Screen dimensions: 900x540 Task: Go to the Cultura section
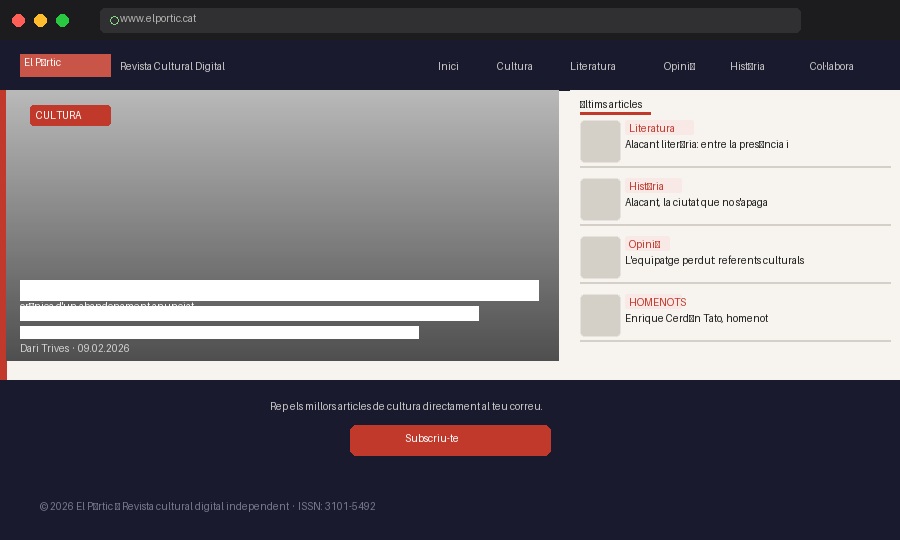pyautogui.click(x=514, y=67)
